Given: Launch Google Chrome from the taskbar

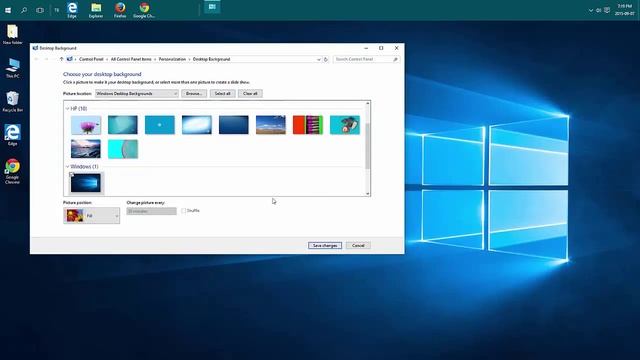Looking at the screenshot, I should pyautogui.click(x=144, y=10).
